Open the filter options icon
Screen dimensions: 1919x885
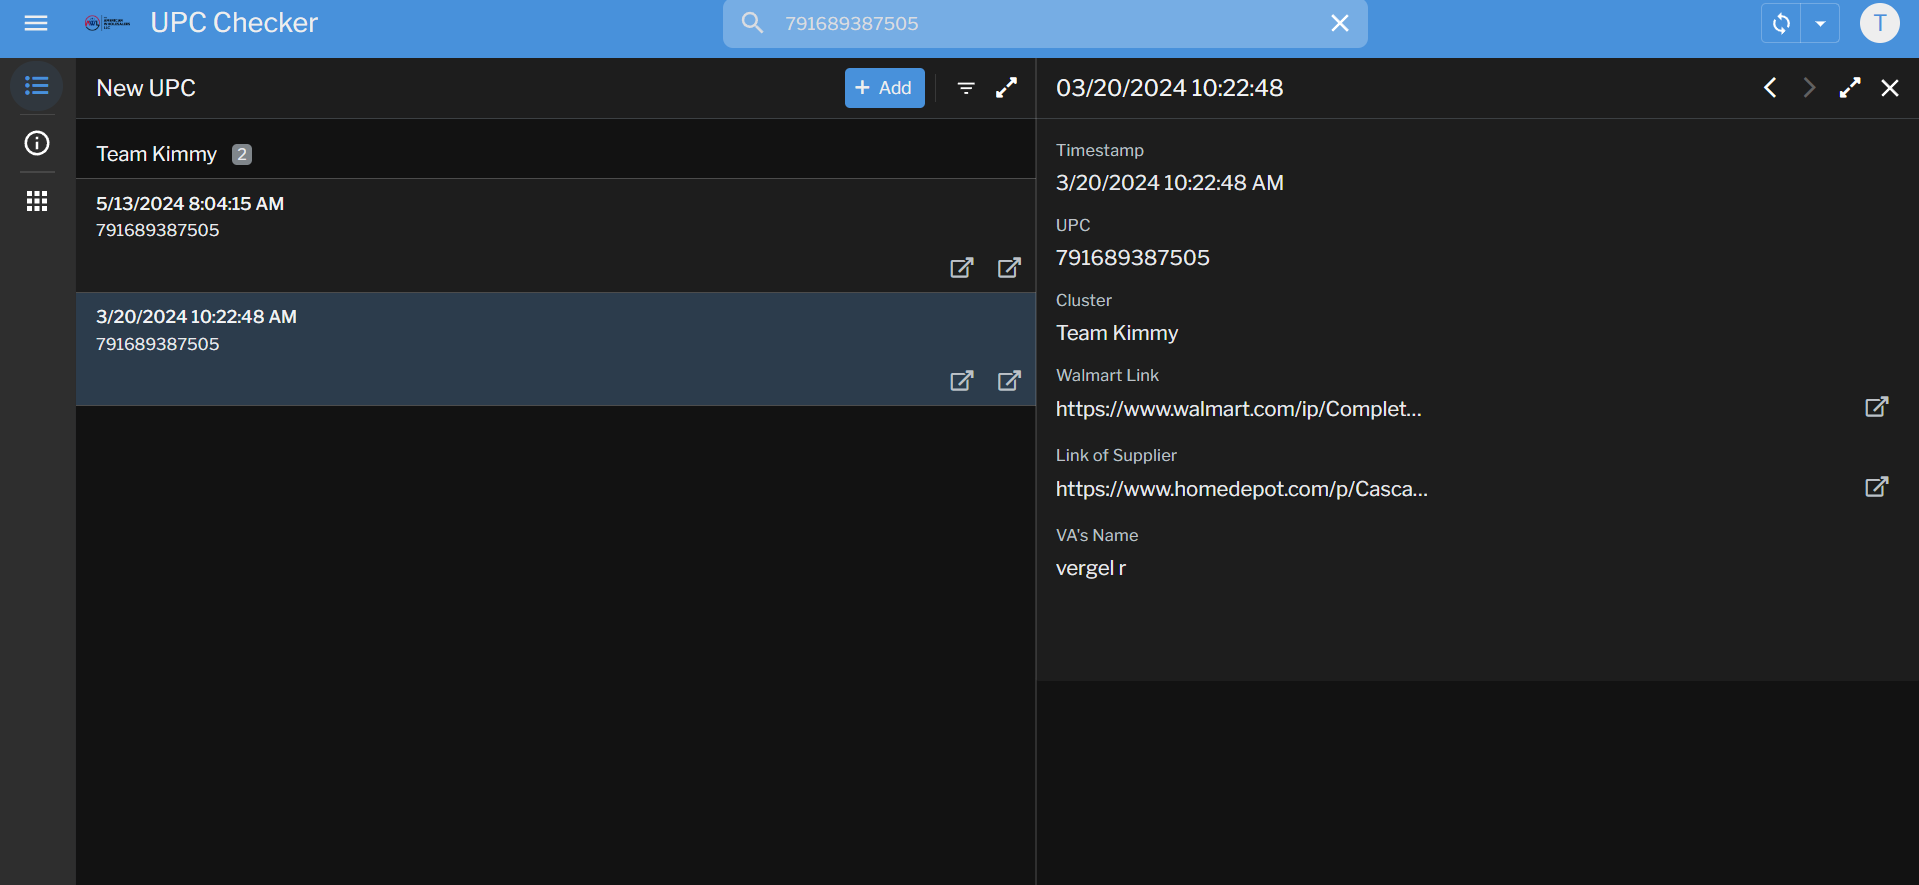[x=966, y=88]
